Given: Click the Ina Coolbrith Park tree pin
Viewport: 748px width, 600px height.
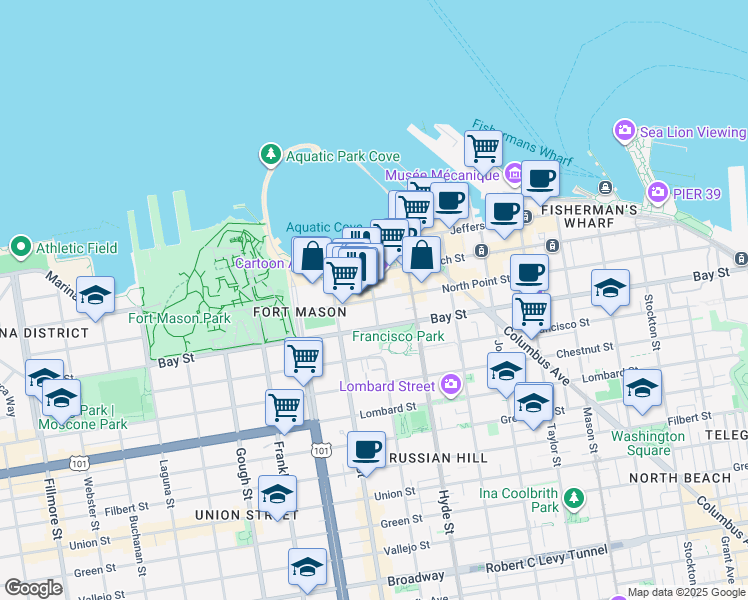Looking at the screenshot, I should coord(574,499).
